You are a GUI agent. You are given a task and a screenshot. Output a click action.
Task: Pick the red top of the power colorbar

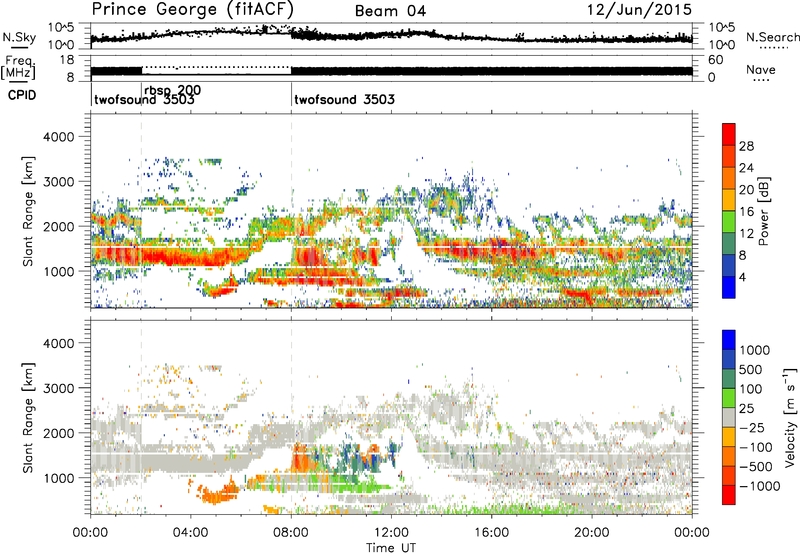pos(729,134)
